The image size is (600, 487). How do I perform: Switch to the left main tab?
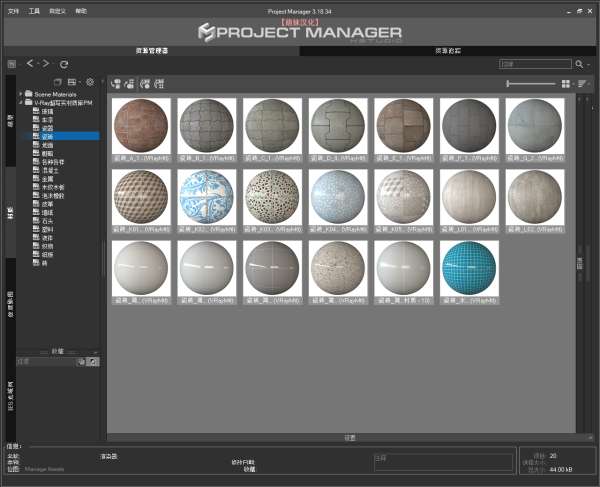[x=152, y=51]
